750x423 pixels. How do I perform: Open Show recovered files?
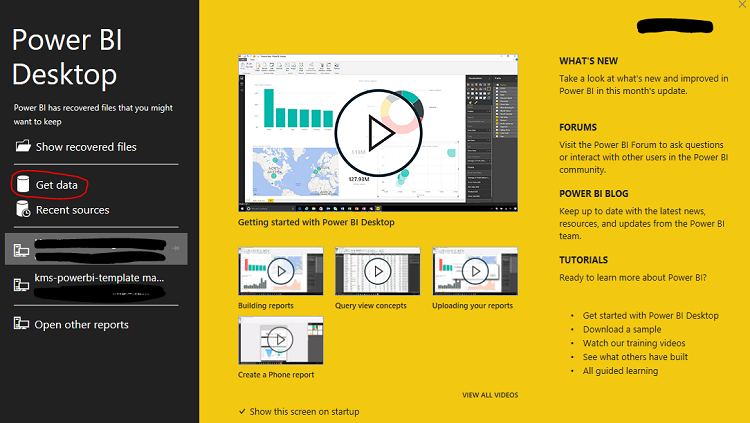tap(86, 147)
